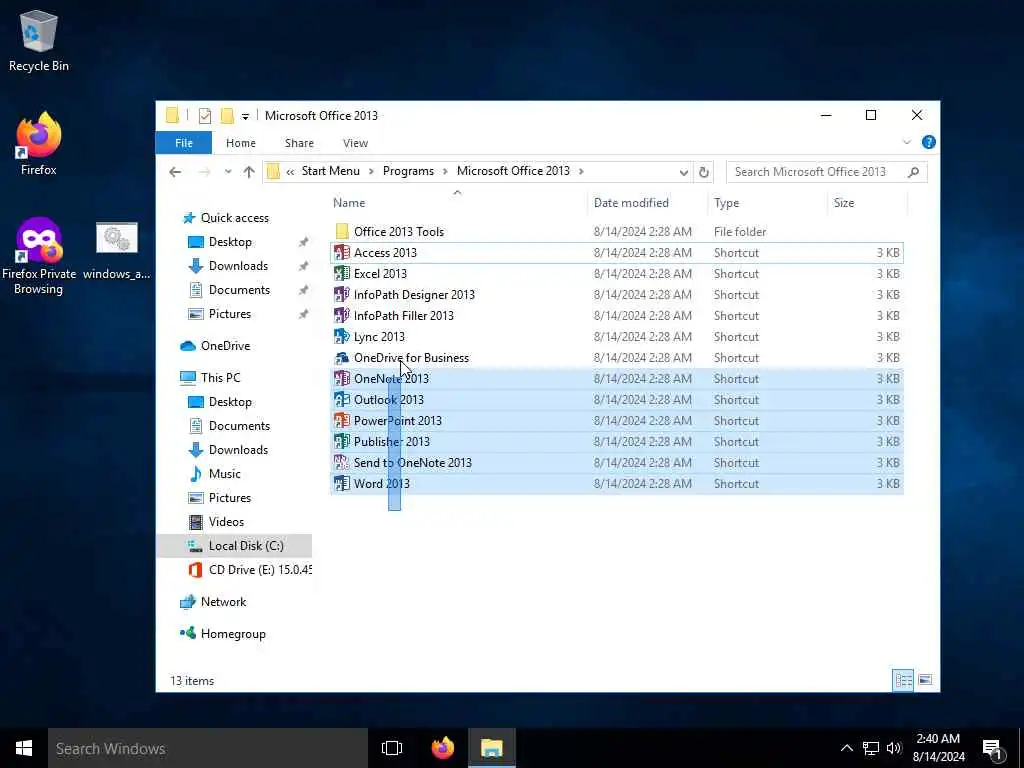Open the Home ribbon tab
Screen dimensions: 1024x768
241,143
